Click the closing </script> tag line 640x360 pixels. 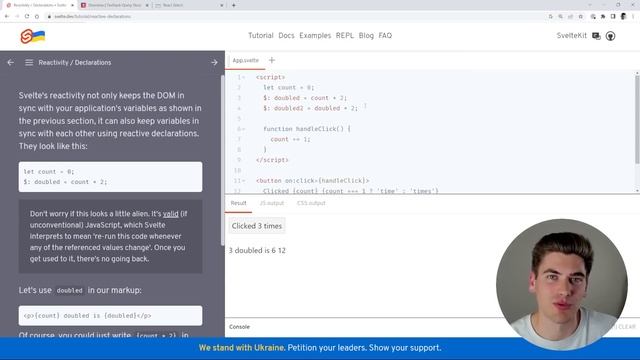click(272, 160)
